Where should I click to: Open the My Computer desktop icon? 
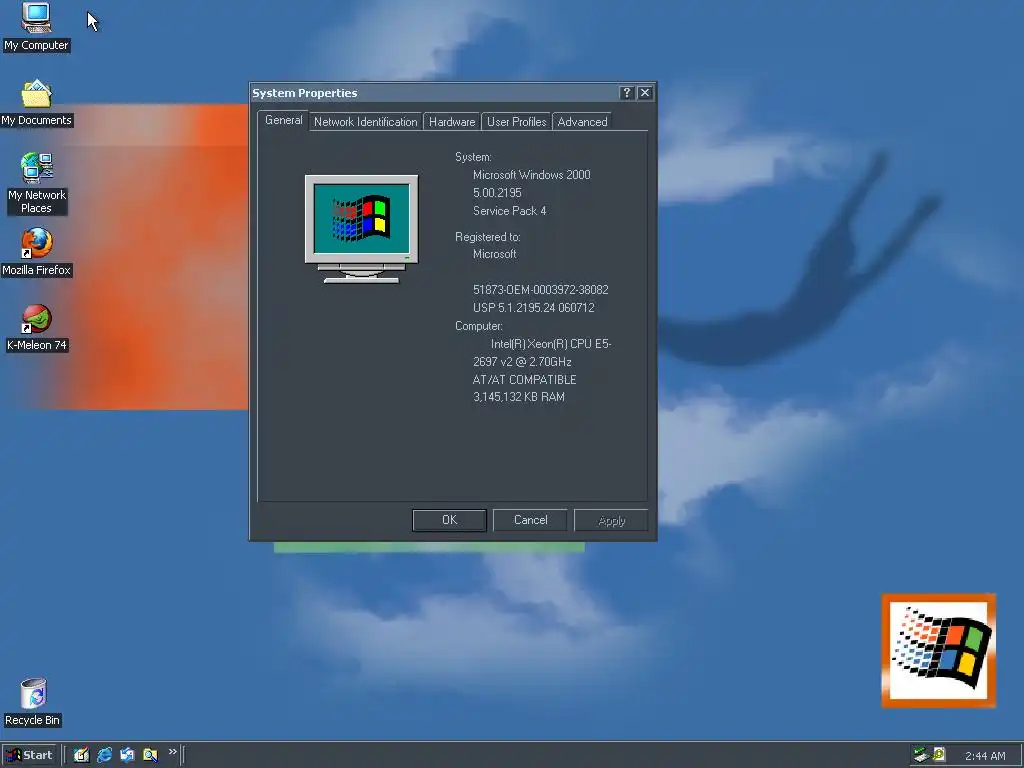coord(36,27)
